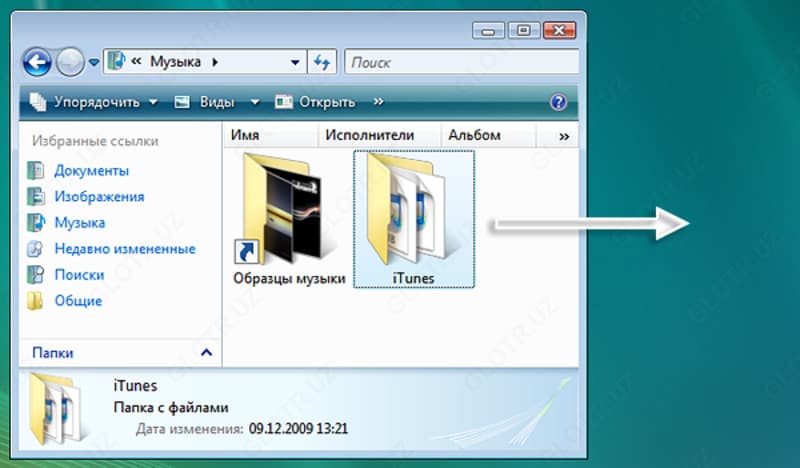This screenshot has width=800, height=468.
Task: Minimize the Explorer window
Action: coord(488,31)
